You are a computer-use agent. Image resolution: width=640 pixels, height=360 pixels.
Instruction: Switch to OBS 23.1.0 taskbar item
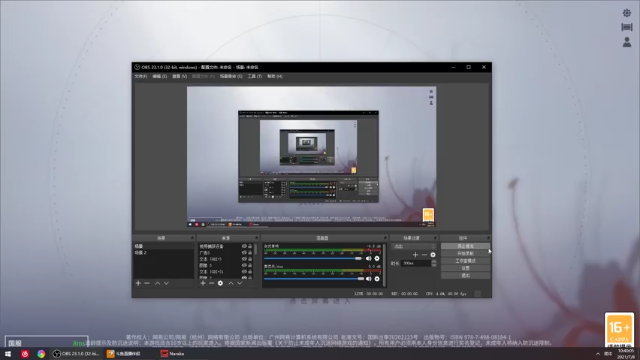(77, 354)
